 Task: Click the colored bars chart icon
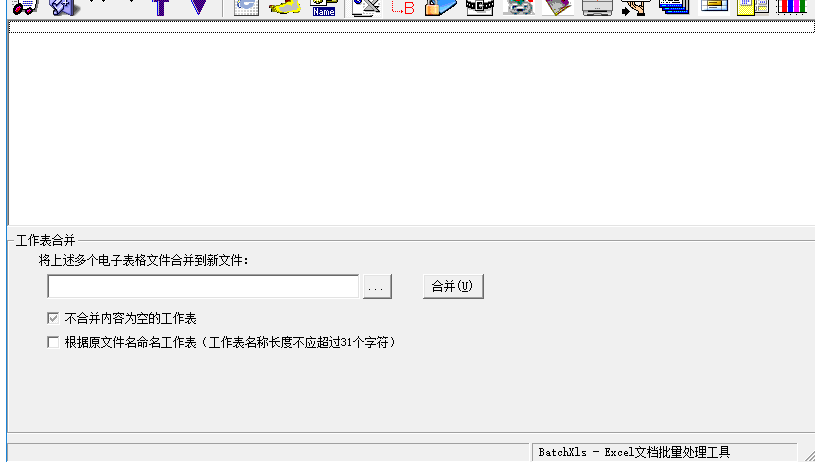(791, 7)
